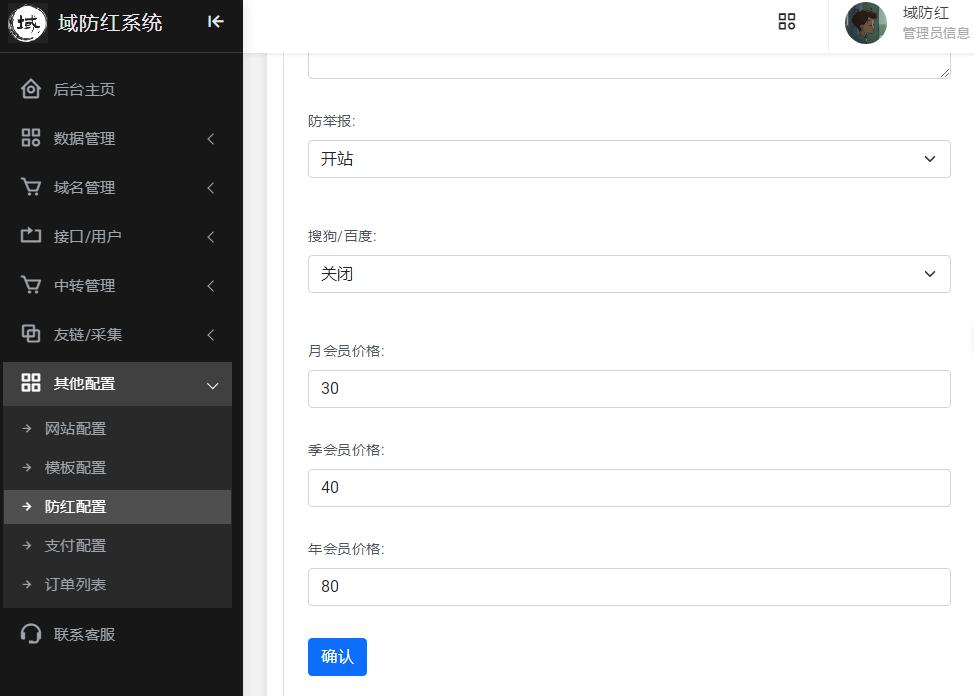Click the headset icon beside 联系客服
This screenshot has width=974, height=696.
pos(31,634)
